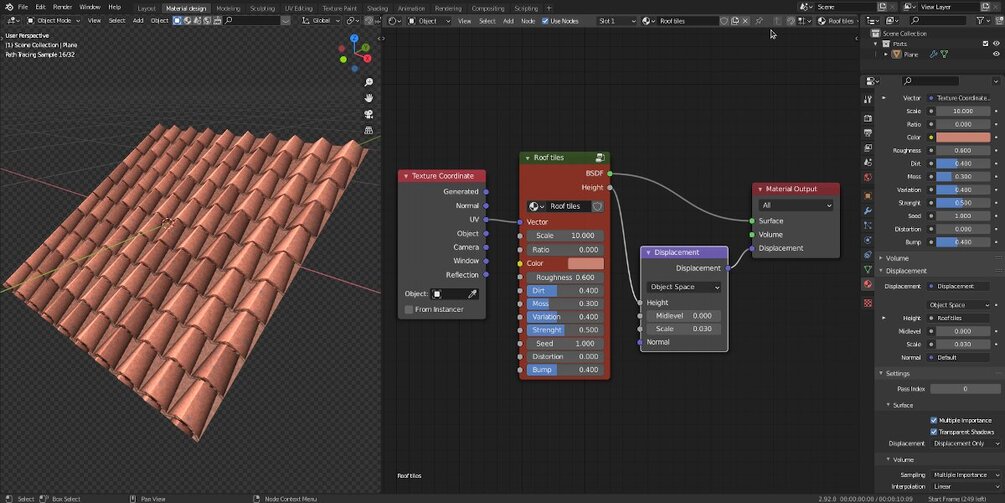Image resolution: width=1005 pixels, height=503 pixels.
Task: Click the Scale 0.030 field in Displacement node
Action: coord(683,329)
